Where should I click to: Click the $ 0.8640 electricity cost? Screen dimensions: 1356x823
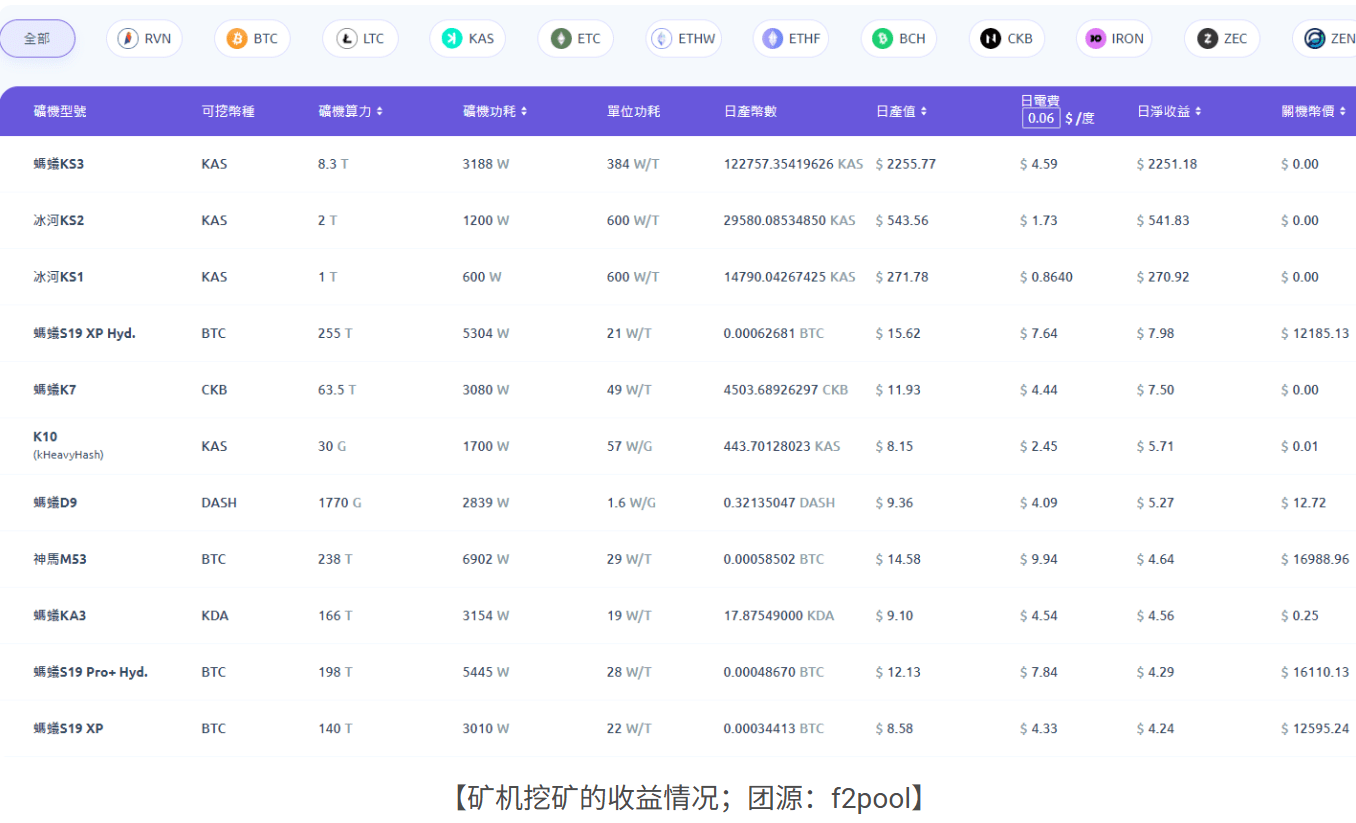pos(1046,277)
